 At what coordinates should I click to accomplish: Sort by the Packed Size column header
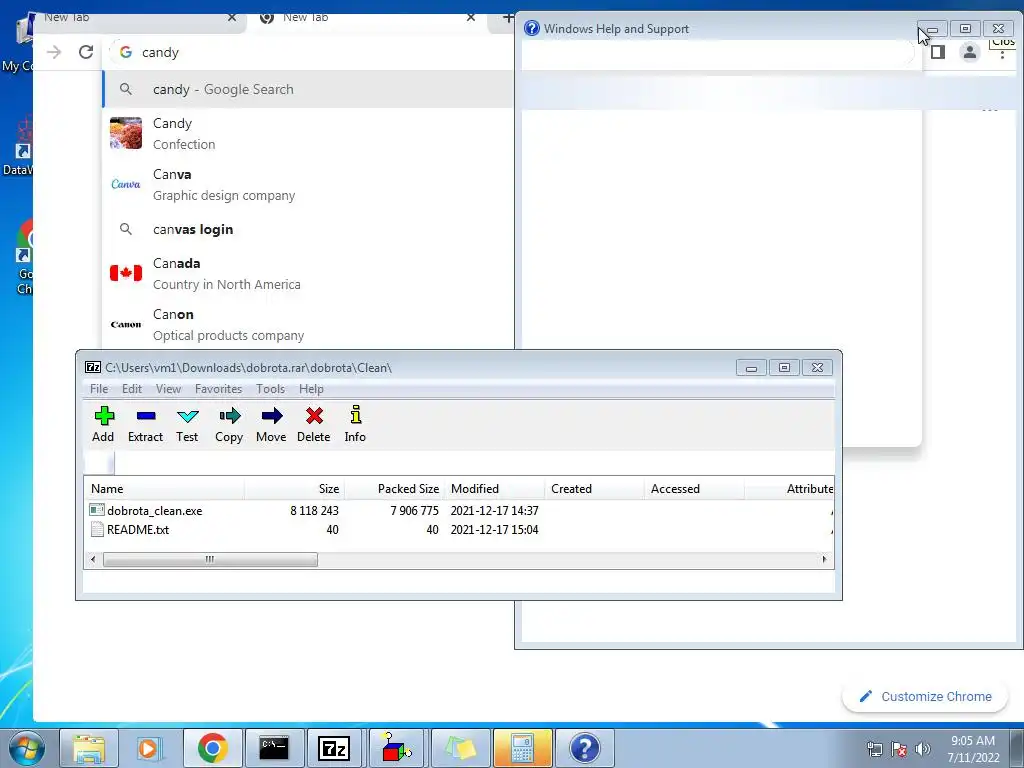pos(394,488)
